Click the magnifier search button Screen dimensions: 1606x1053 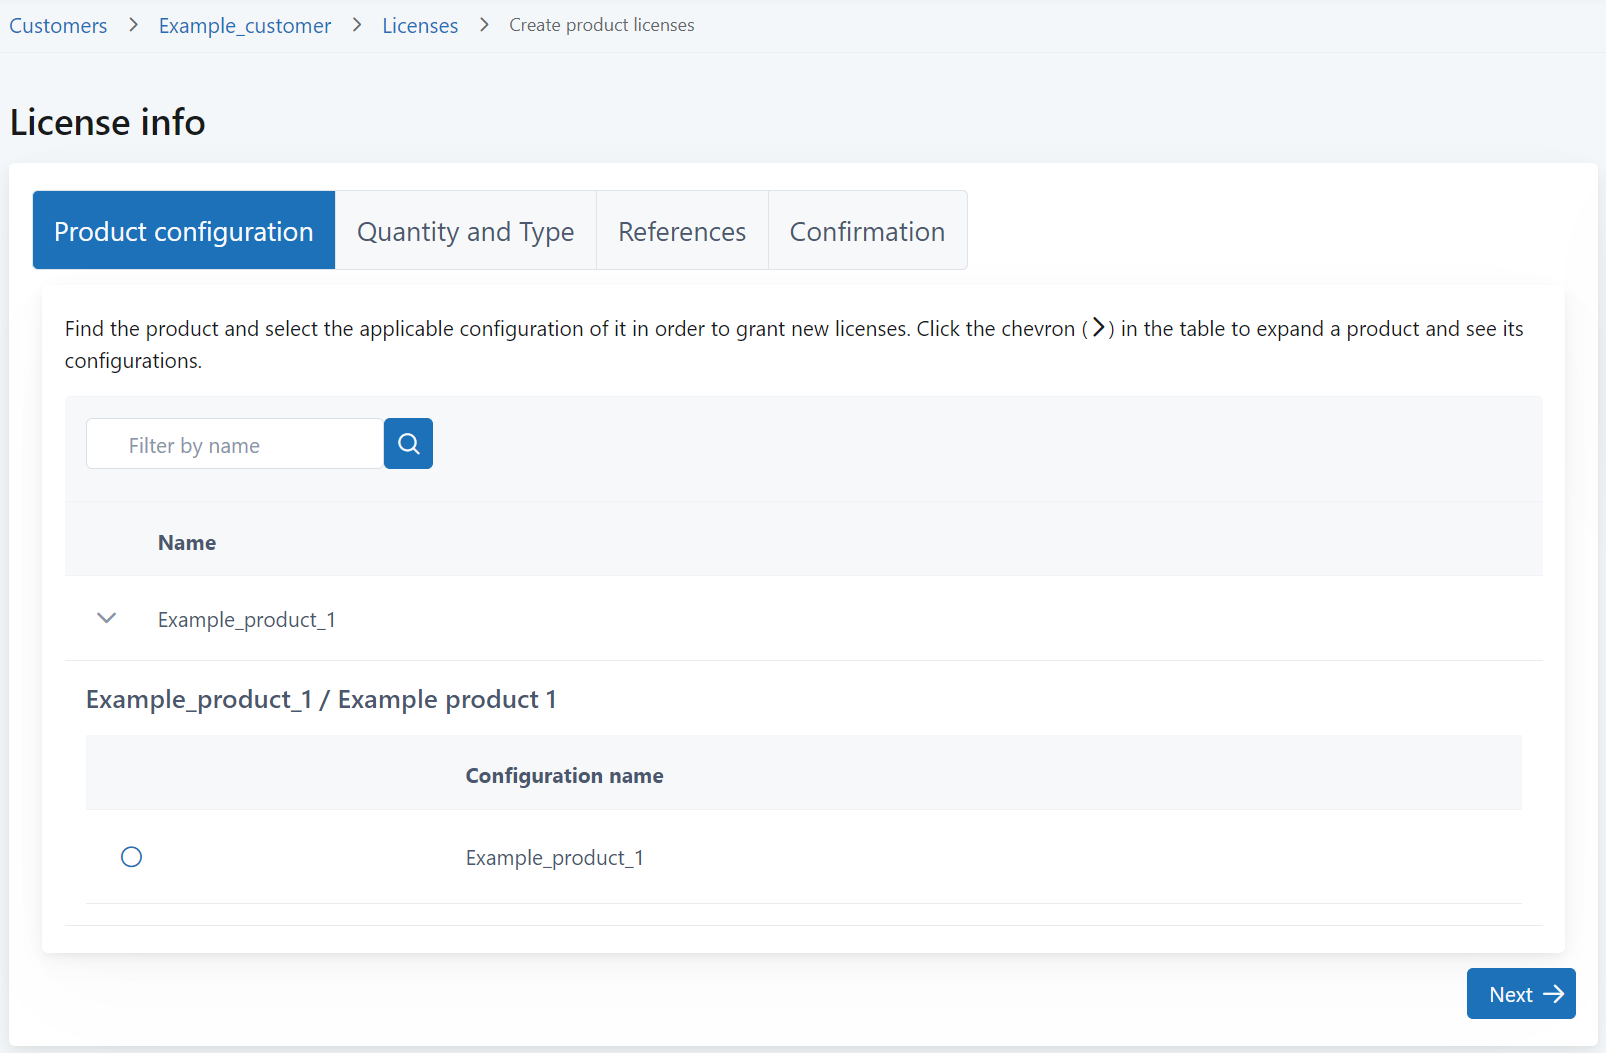click(x=408, y=443)
